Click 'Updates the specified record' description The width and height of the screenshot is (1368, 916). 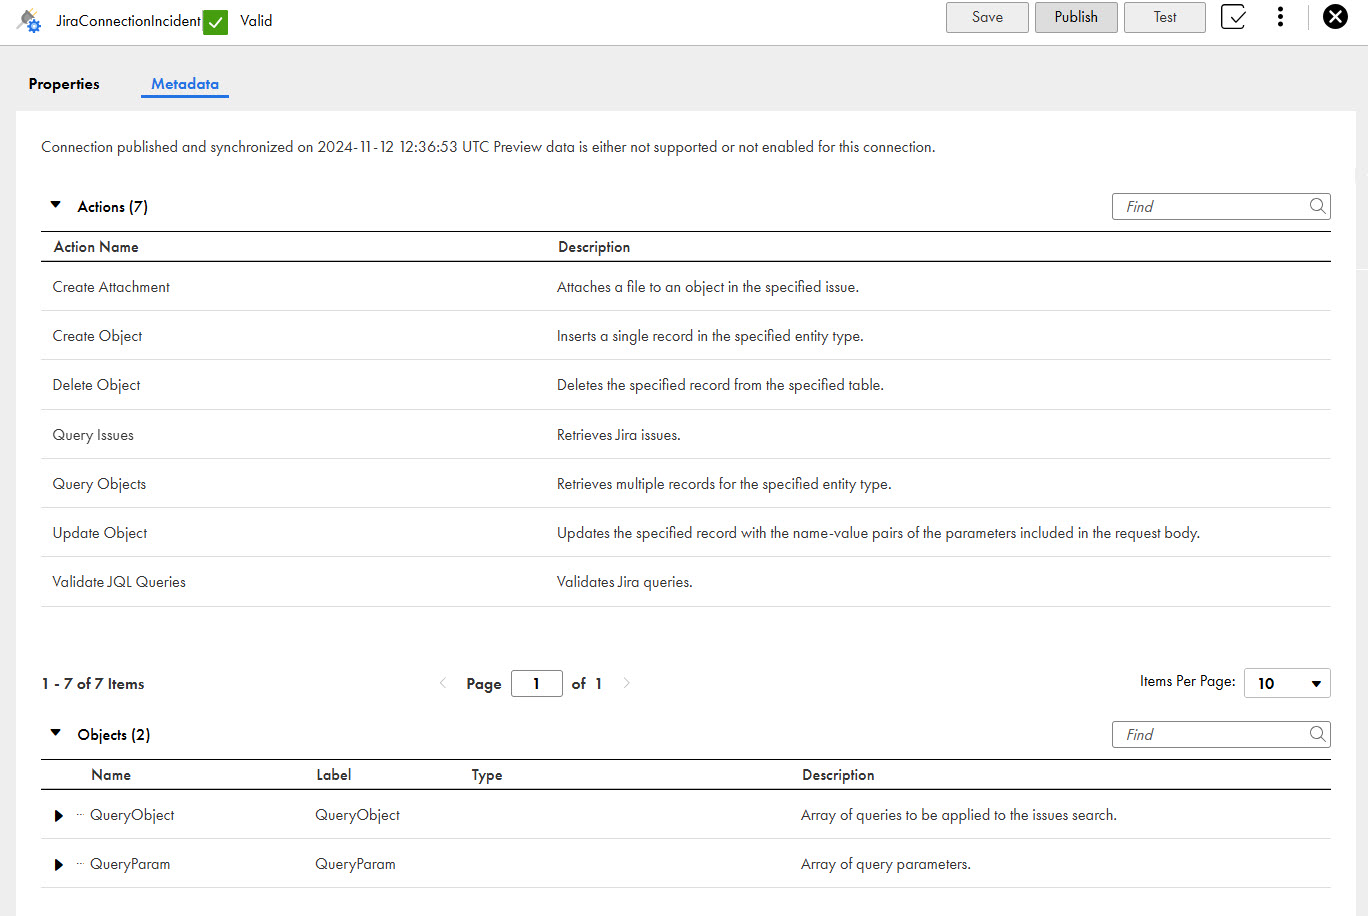(x=878, y=533)
